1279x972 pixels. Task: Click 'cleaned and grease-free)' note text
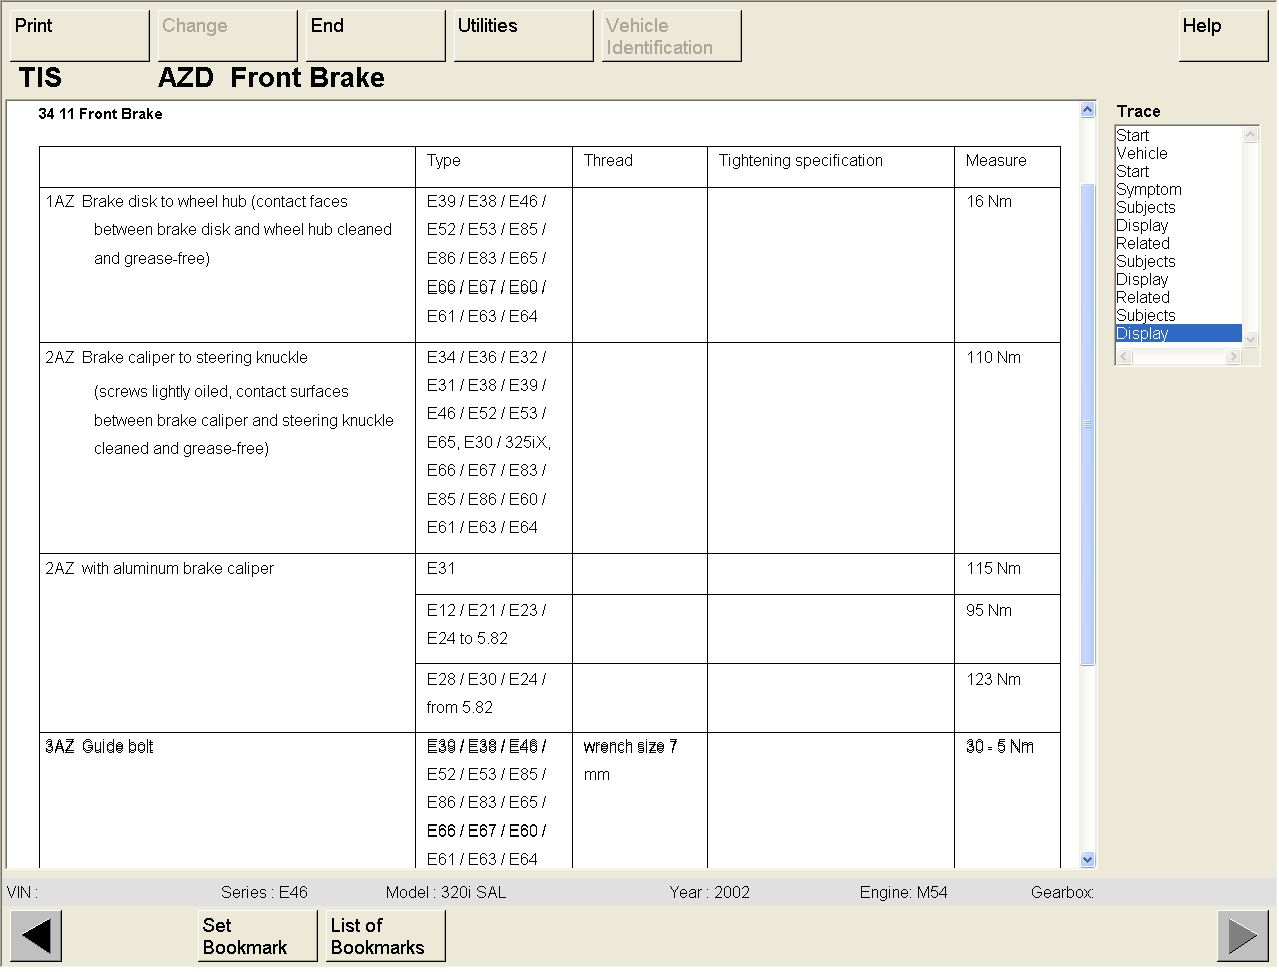[181, 449]
